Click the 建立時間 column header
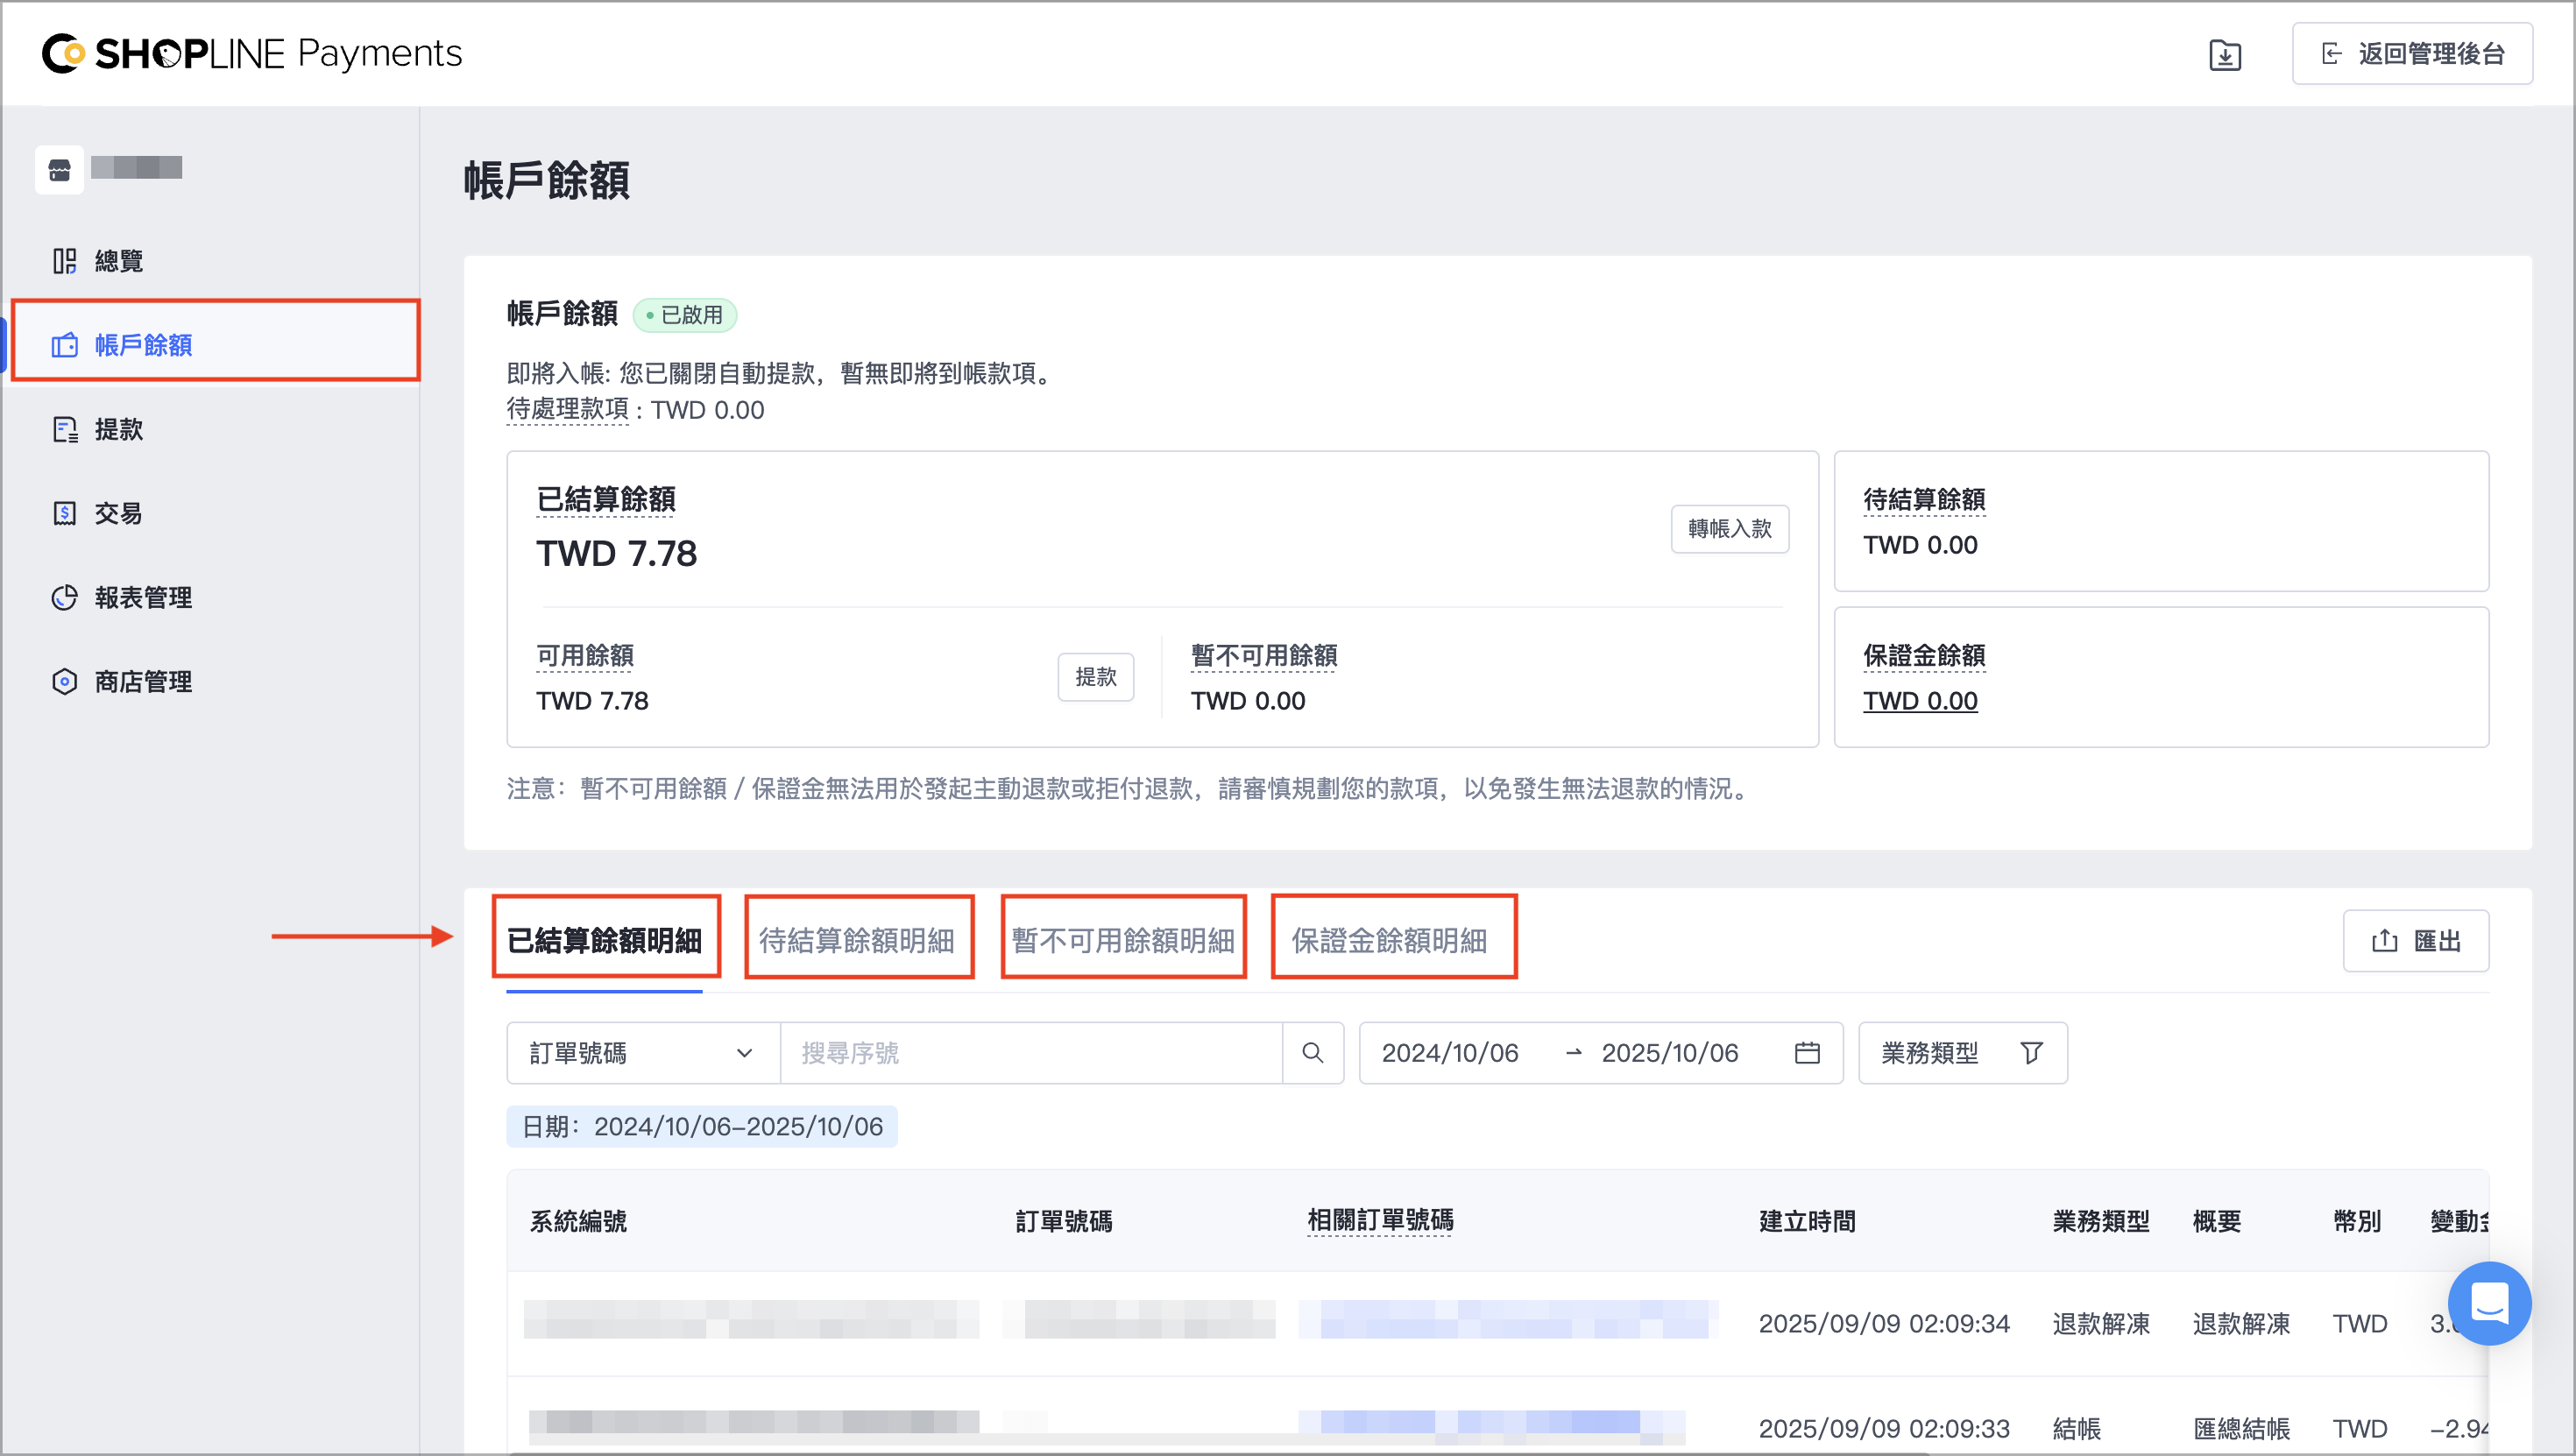This screenshot has height=1456, width=2576. 1806,1220
